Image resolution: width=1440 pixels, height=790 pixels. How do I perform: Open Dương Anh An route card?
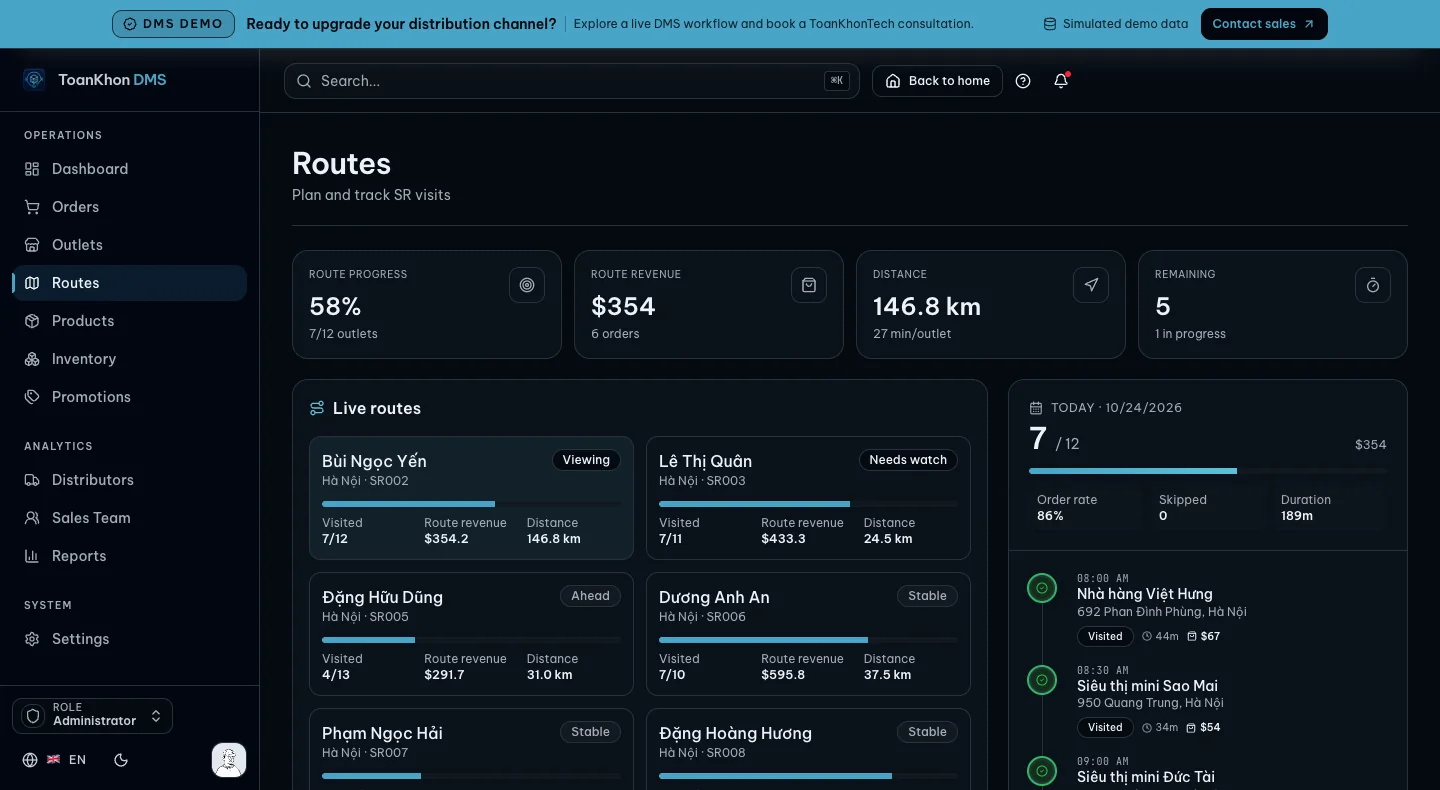808,634
